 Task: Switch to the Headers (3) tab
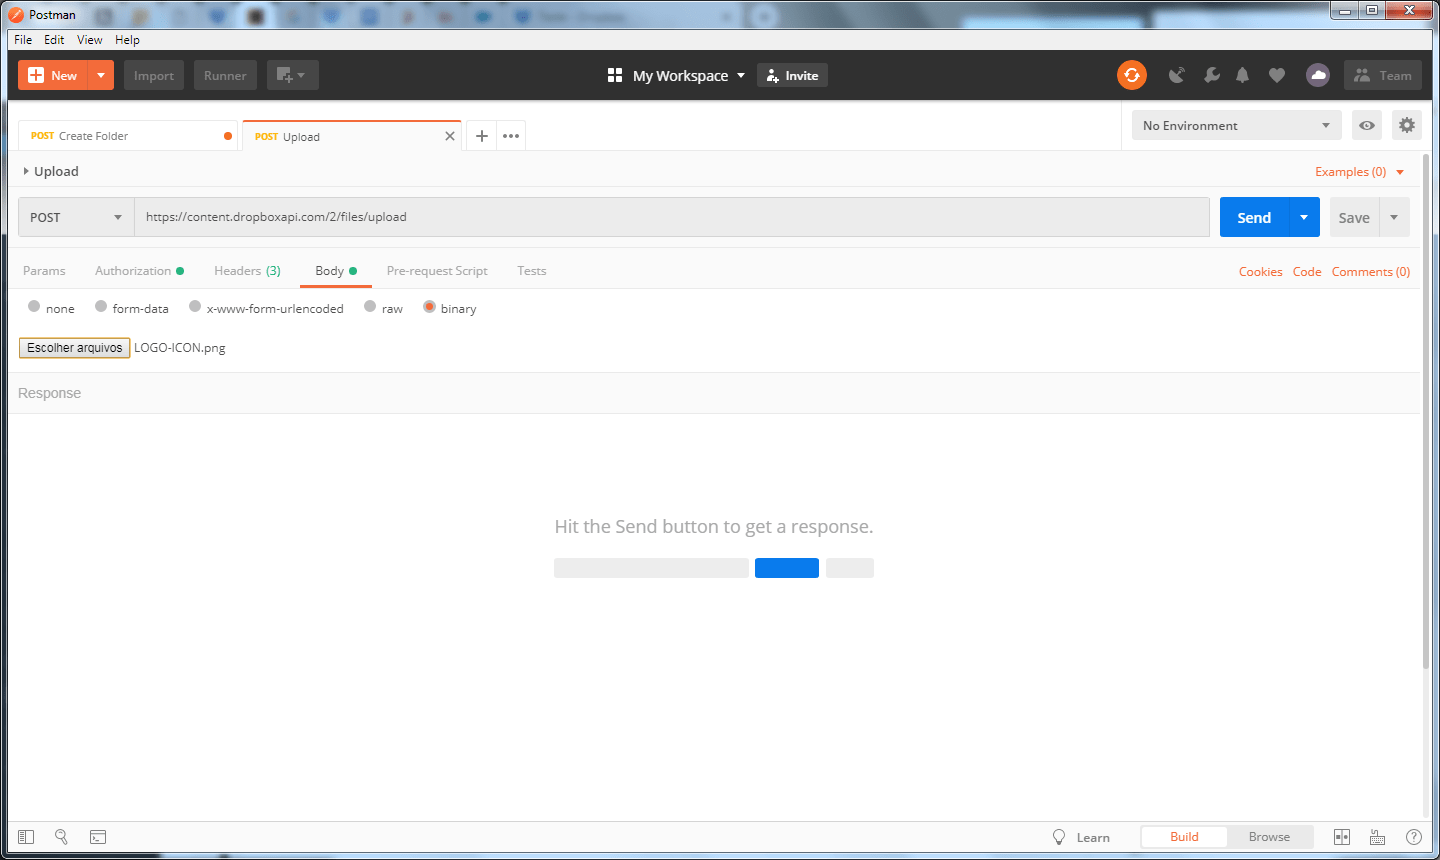tap(247, 271)
